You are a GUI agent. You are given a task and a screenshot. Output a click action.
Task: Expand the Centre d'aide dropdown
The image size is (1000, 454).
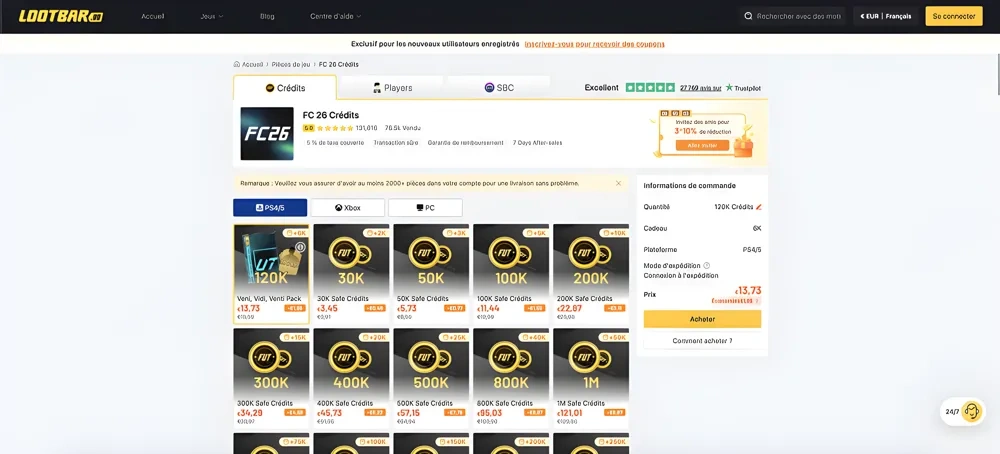[336, 16]
